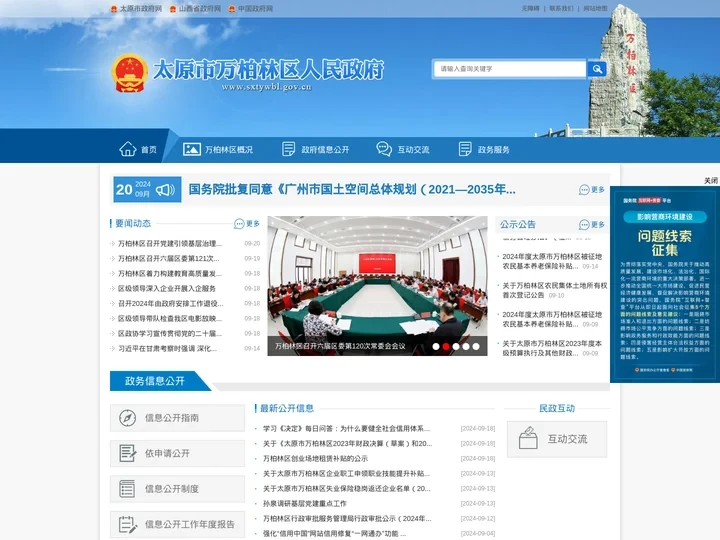Click the megaphone announcement icon

pyautogui.click(x=165, y=190)
